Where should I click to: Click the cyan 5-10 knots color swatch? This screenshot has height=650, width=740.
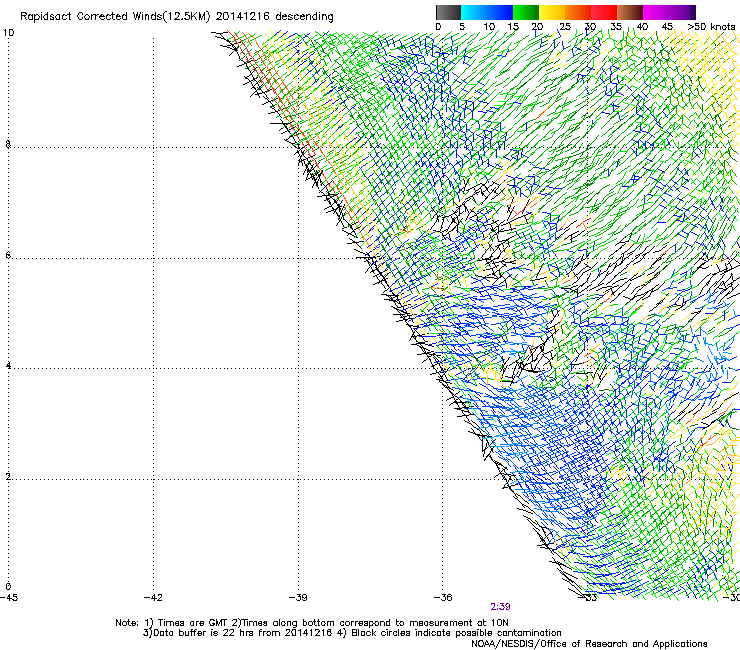(x=474, y=12)
